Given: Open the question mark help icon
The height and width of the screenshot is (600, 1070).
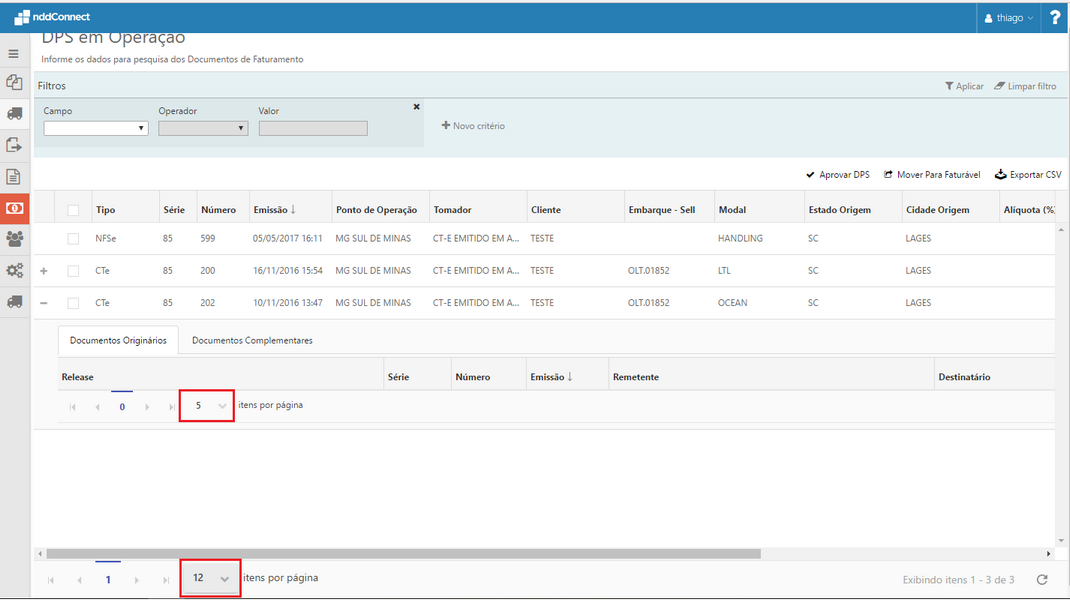Looking at the screenshot, I should pos(1055,18).
